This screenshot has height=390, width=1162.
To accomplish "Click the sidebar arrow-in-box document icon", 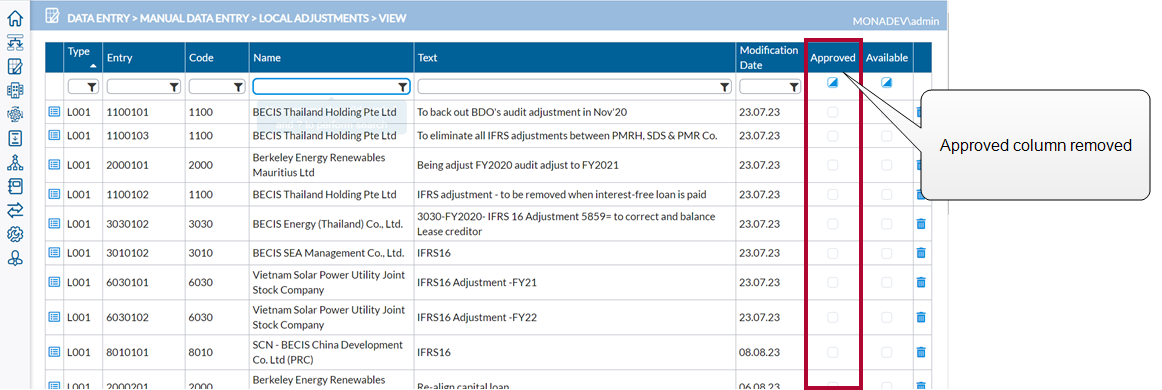I will (15, 138).
